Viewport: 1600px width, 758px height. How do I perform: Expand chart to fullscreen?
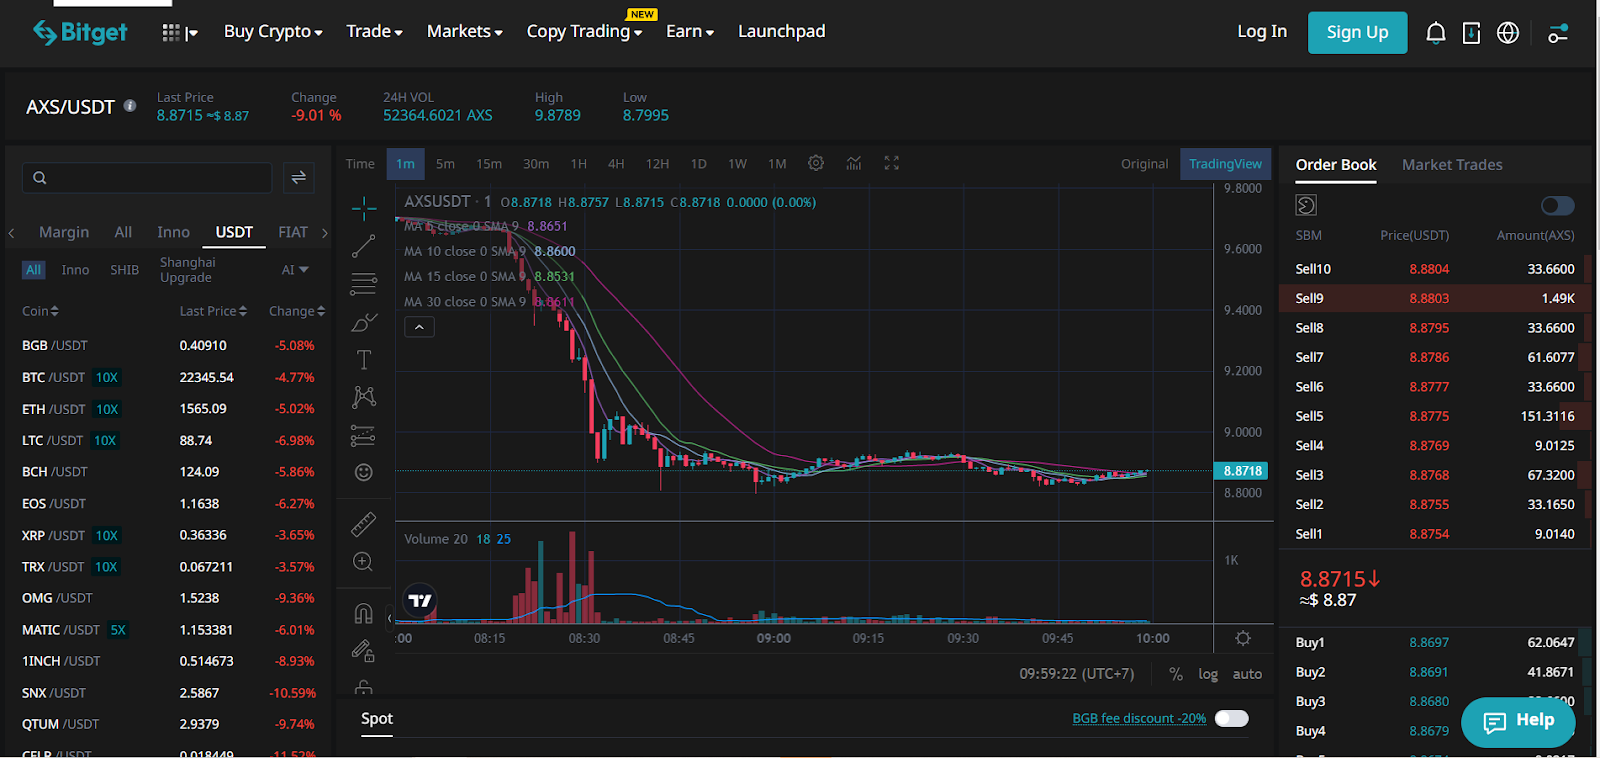pyautogui.click(x=892, y=163)
